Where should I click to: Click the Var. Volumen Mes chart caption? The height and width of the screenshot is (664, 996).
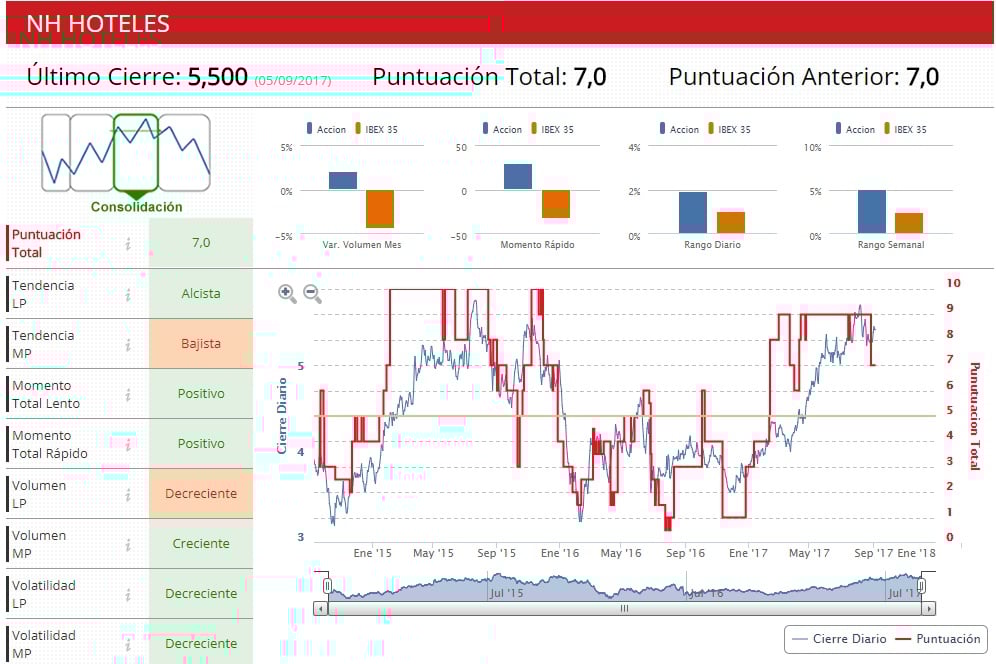(361, 245)
